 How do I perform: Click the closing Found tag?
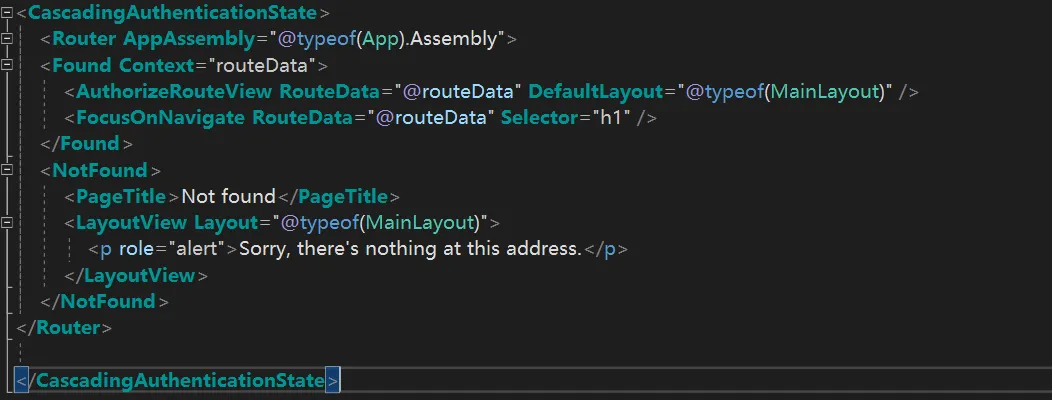[x=93, y=144]
